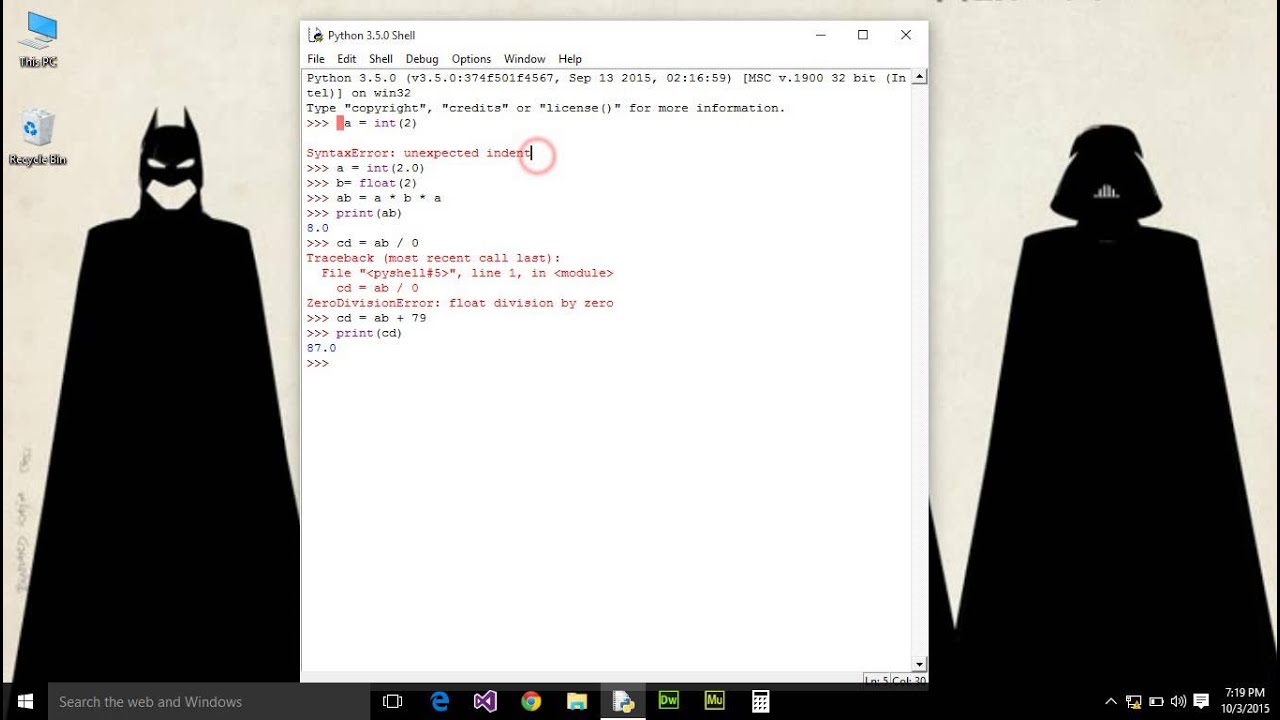Open the Options menu

(471, 59)
